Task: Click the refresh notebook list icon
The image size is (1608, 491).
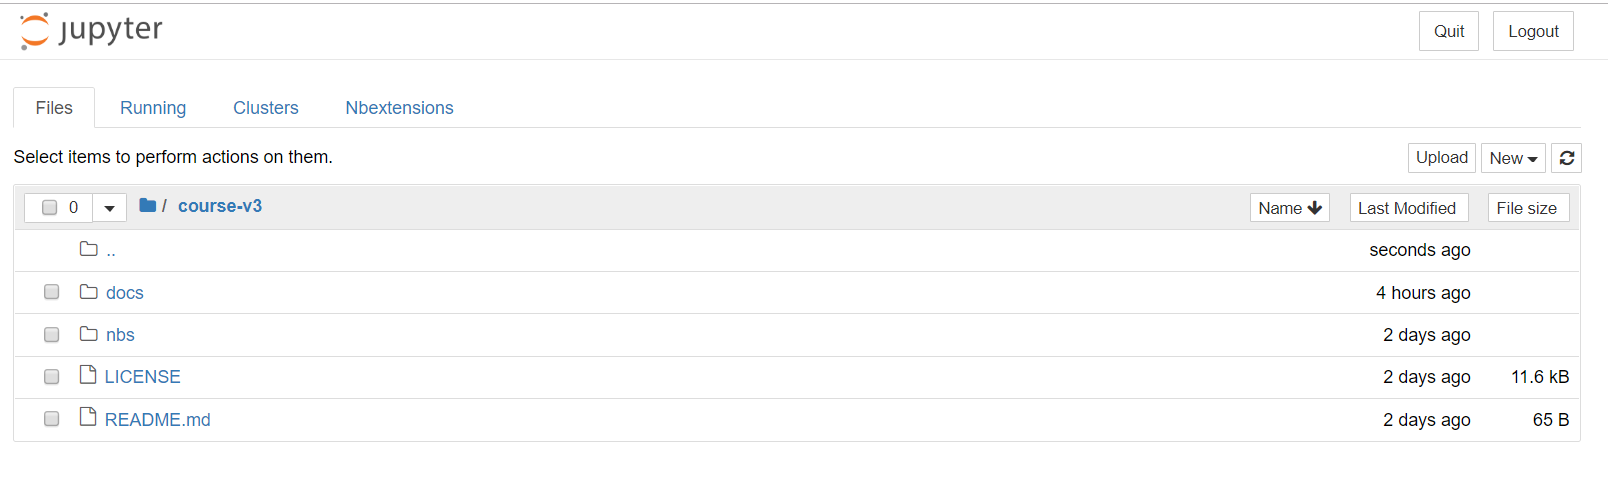Action: [x=1567, y=158]
